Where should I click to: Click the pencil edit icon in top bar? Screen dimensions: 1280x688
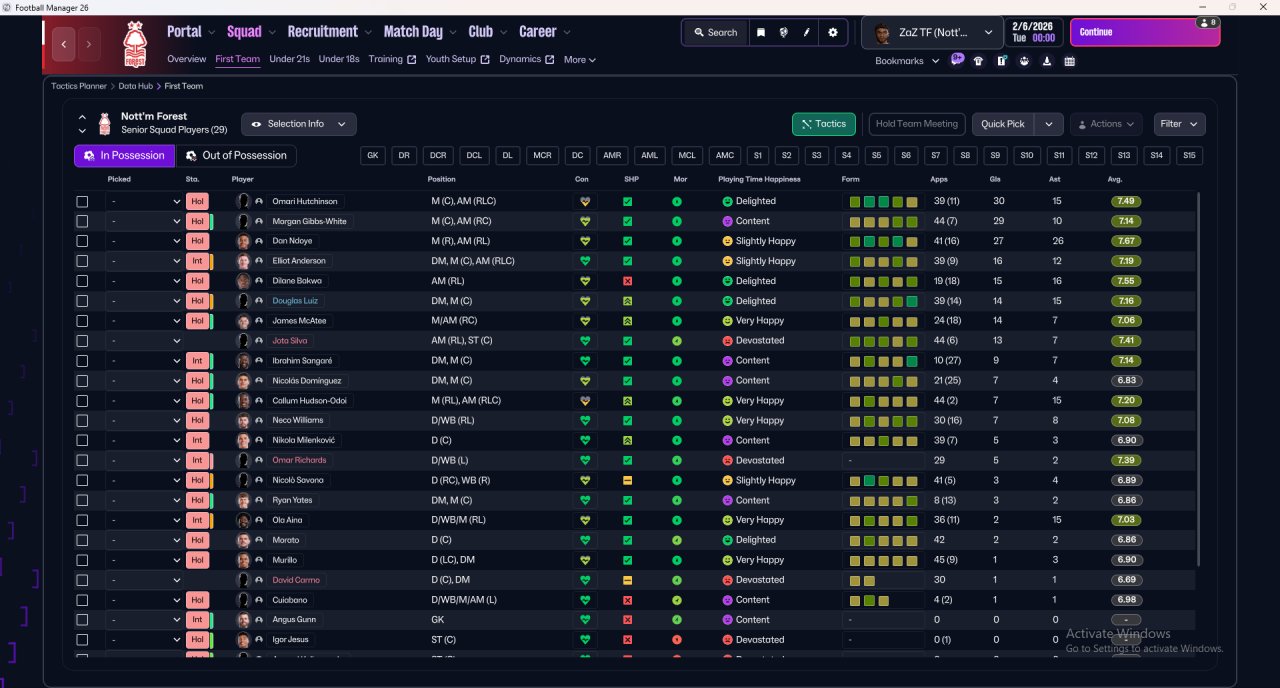[x=807, y=32]
